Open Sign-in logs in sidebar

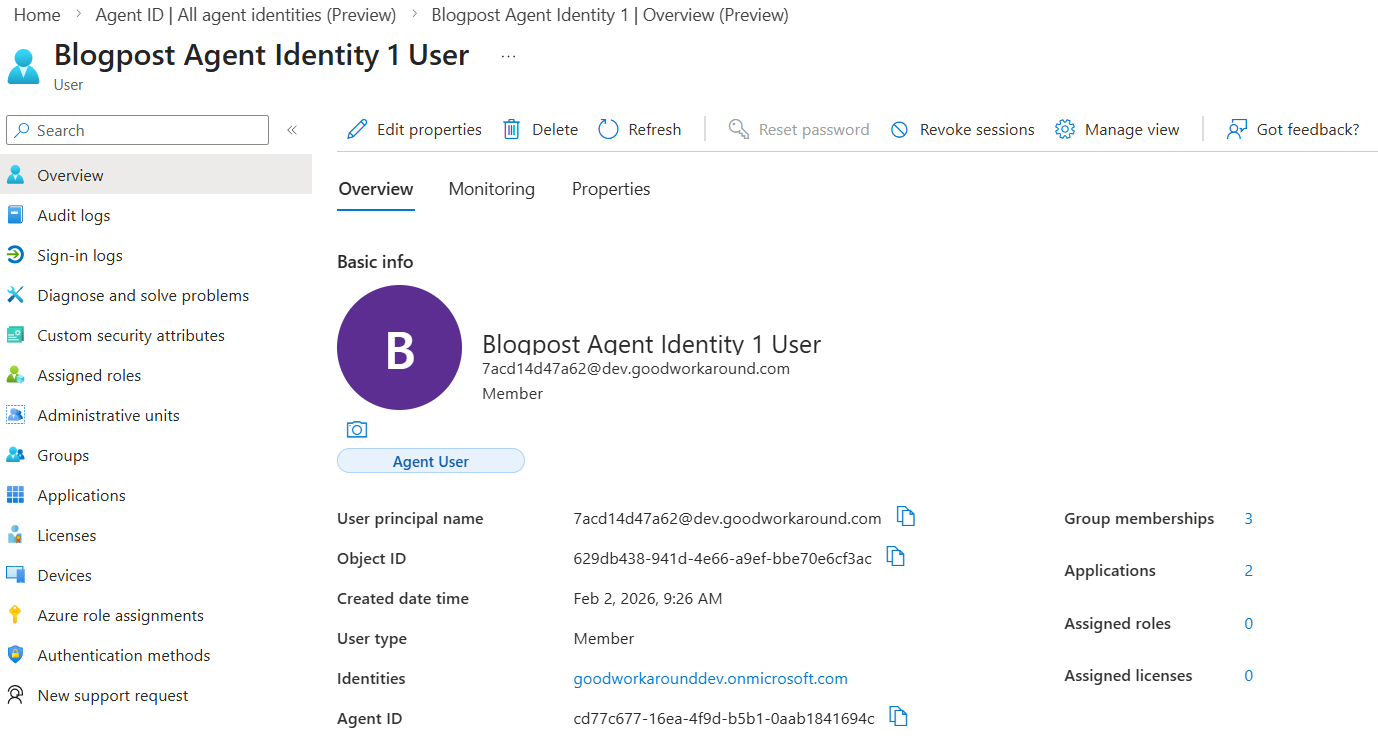point(80,256)
